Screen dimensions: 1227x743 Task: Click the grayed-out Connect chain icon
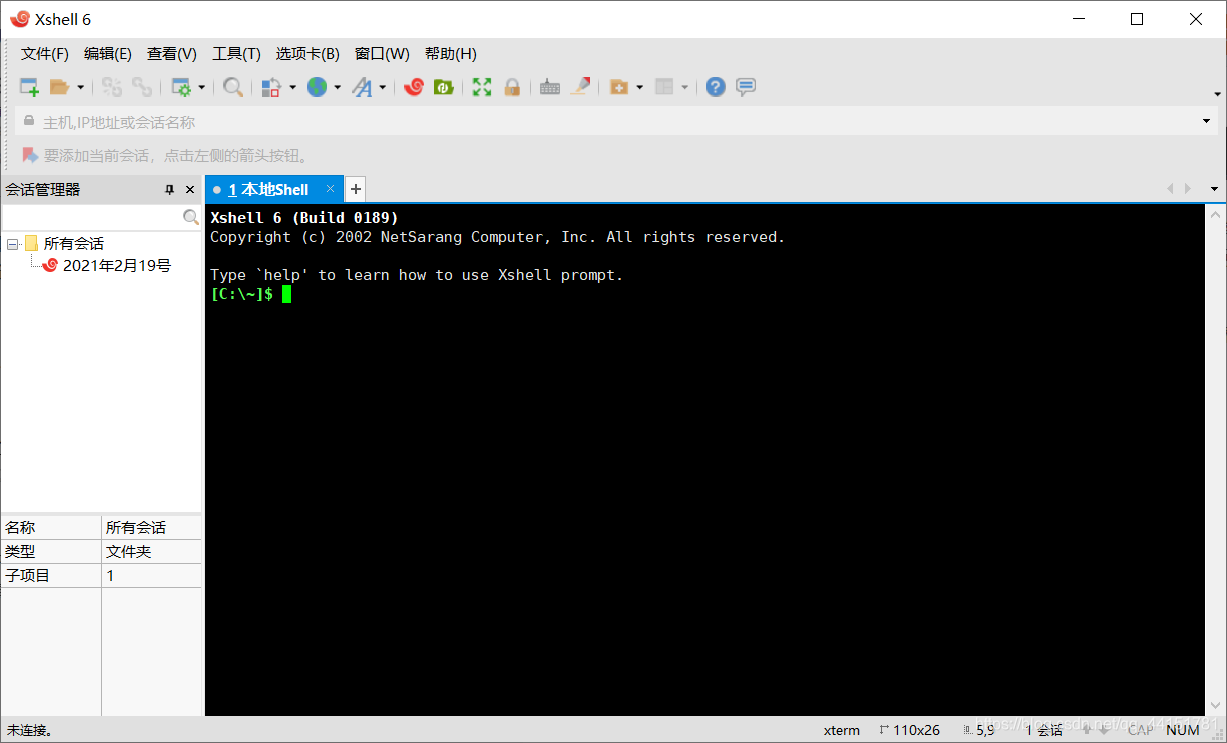coord(112,87)
